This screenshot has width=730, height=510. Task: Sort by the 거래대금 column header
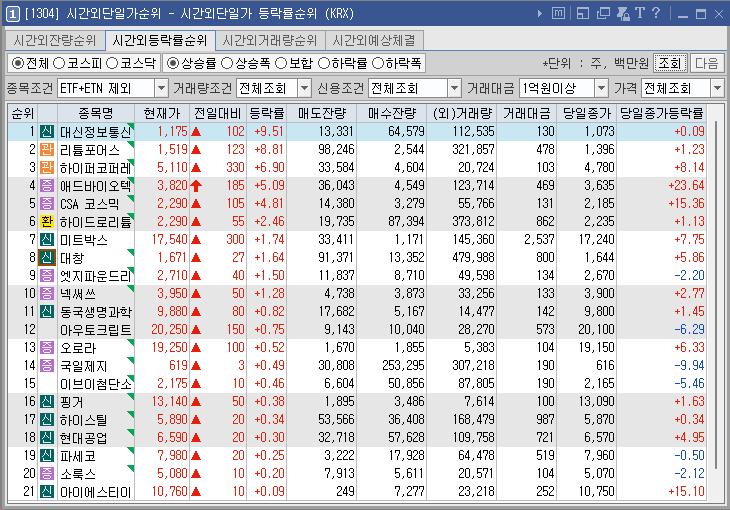click(x=527, y=113)
